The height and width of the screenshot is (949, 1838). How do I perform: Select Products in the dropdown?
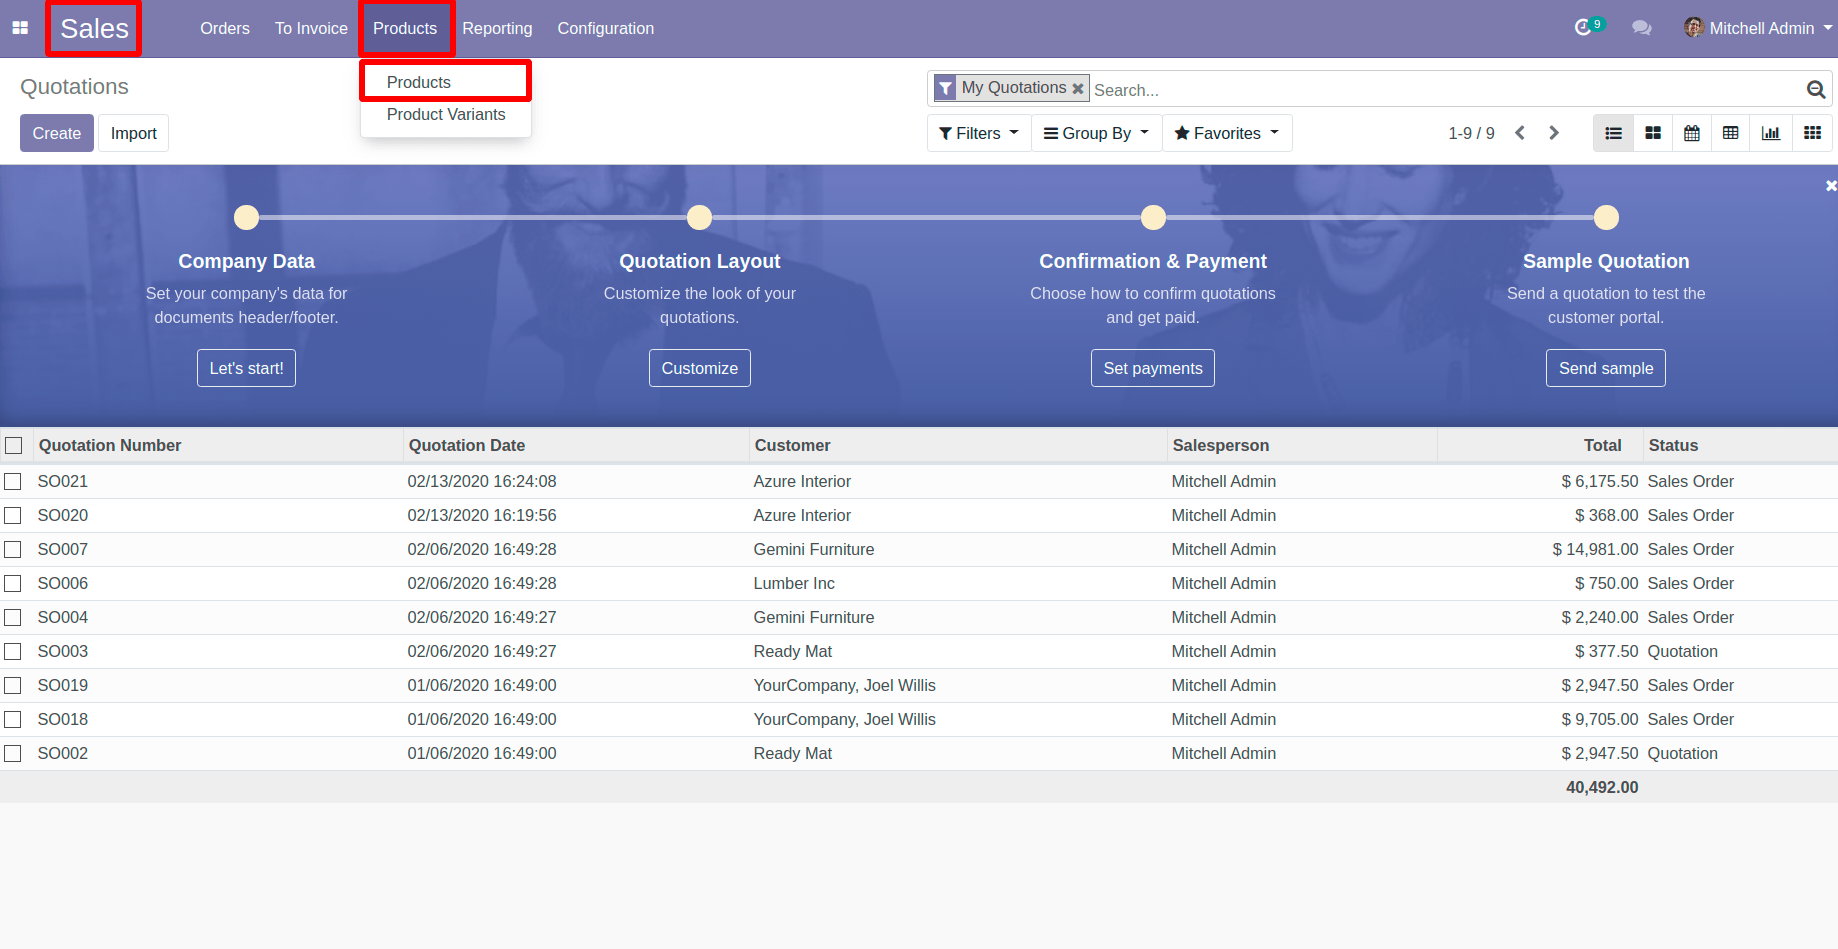446,82
